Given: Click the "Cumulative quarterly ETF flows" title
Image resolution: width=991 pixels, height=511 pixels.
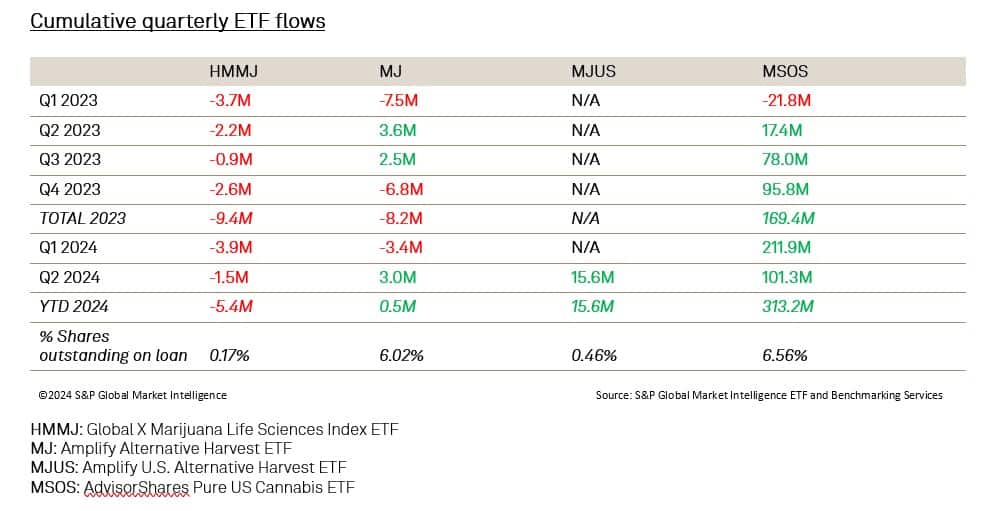Looking at the screenshot, I should [177, 21].
